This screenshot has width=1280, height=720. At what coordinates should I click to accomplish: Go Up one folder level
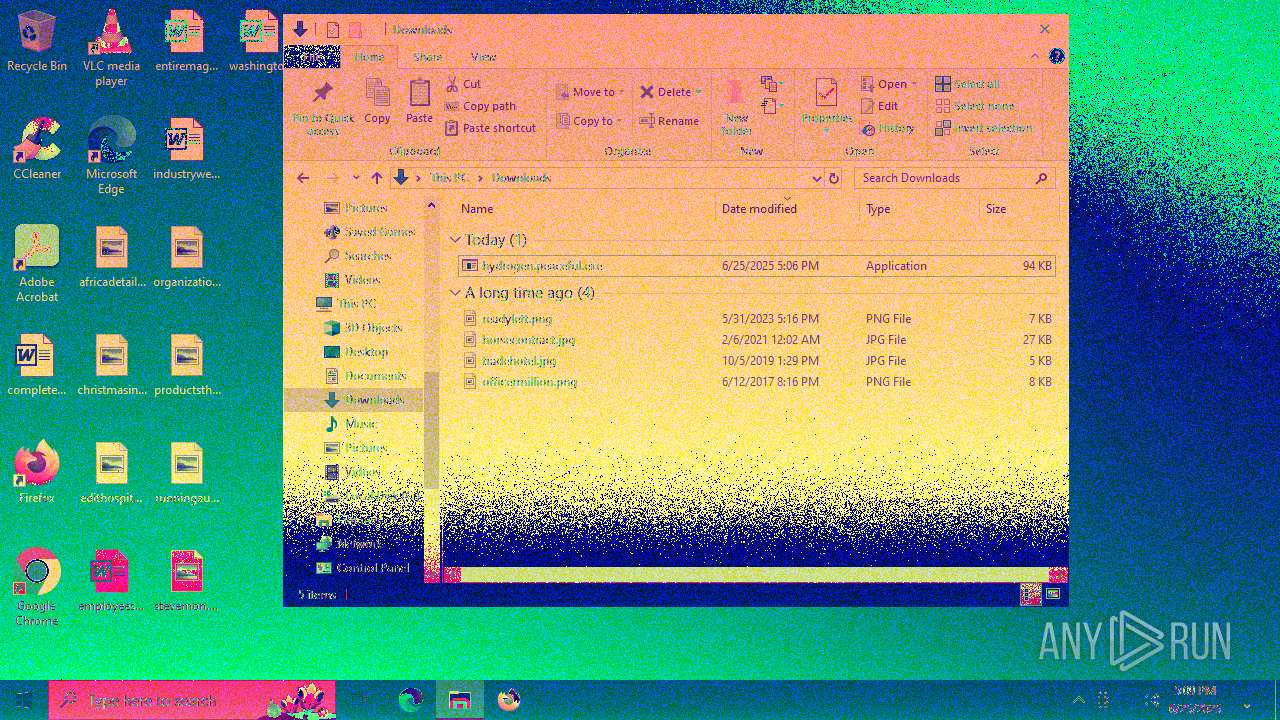coord(376,178)
